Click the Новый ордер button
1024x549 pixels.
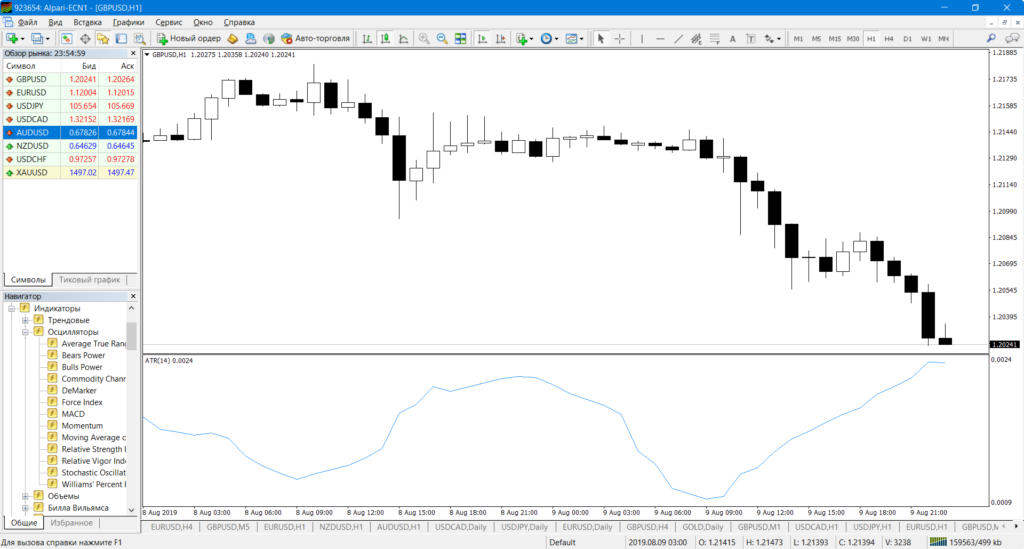189,39
